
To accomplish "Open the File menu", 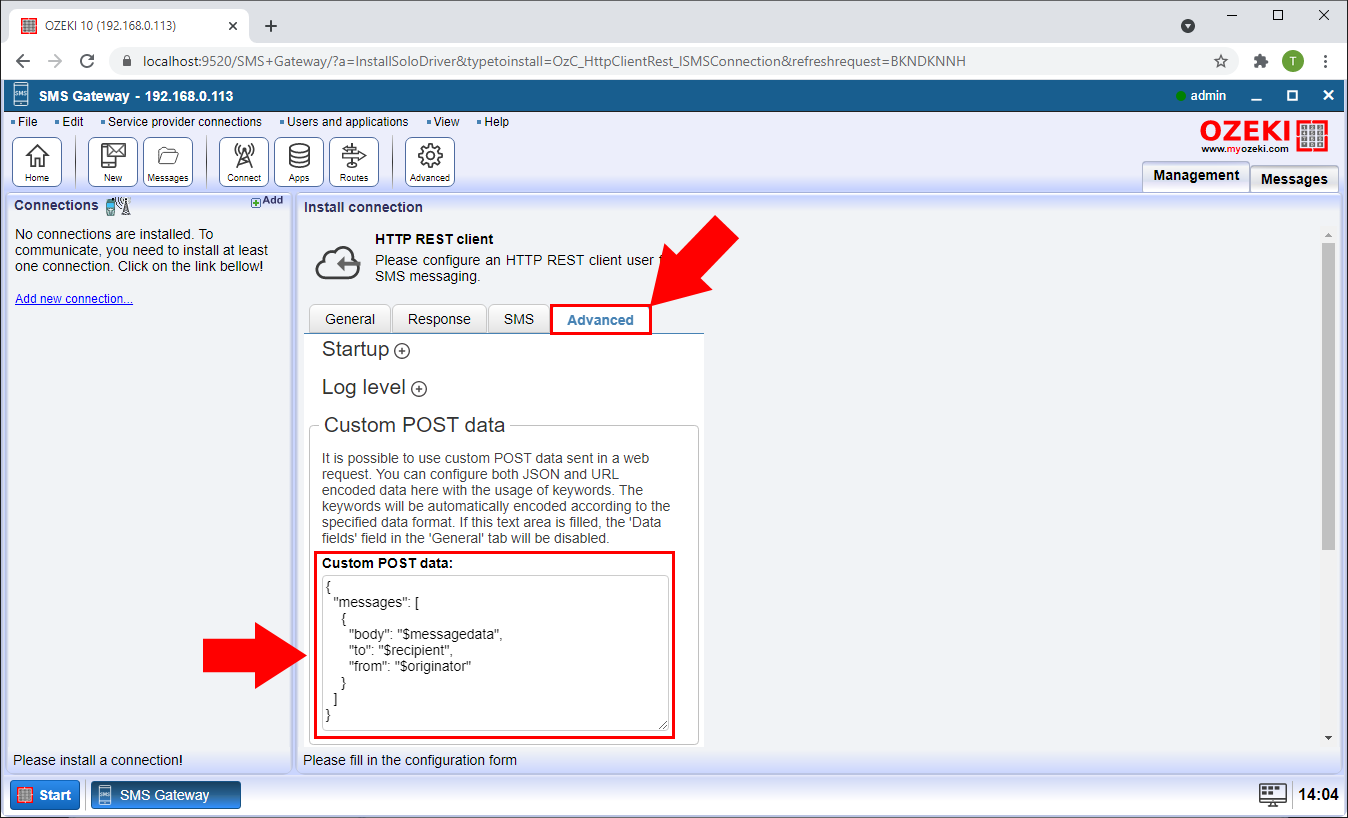I will tap(27, 122).
